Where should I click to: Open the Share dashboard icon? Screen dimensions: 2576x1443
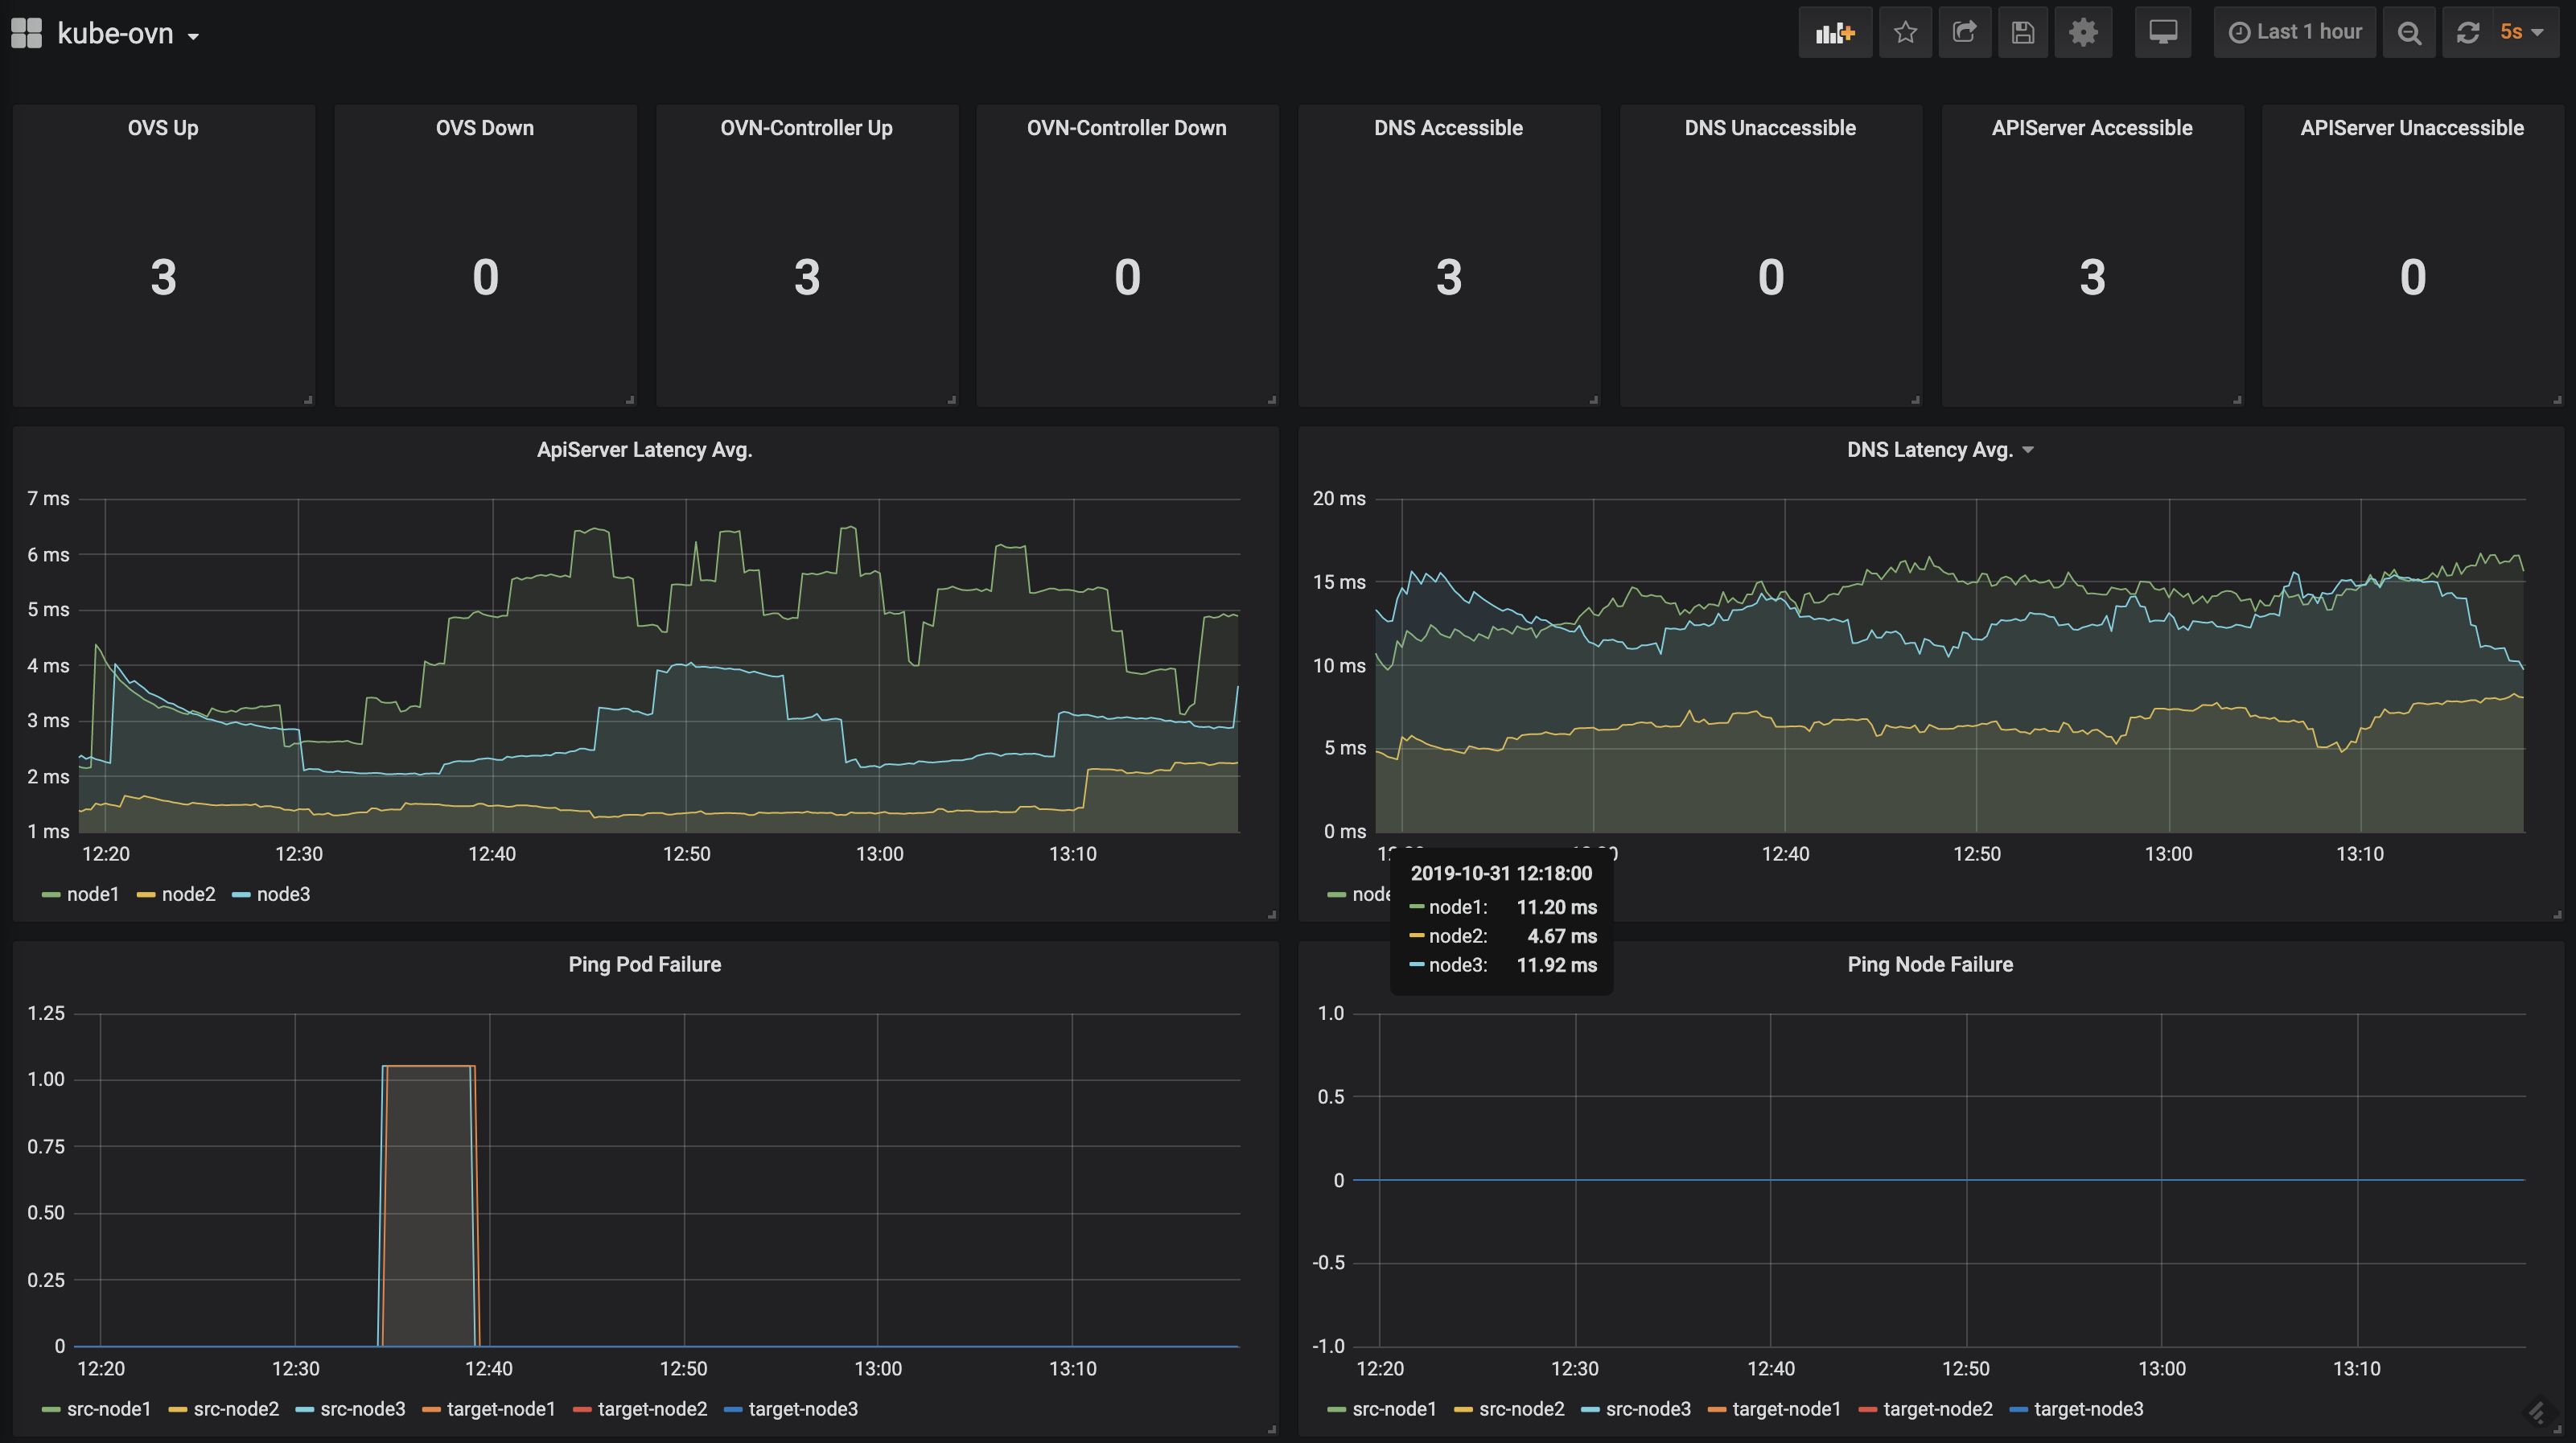[x=1964, y=33]
